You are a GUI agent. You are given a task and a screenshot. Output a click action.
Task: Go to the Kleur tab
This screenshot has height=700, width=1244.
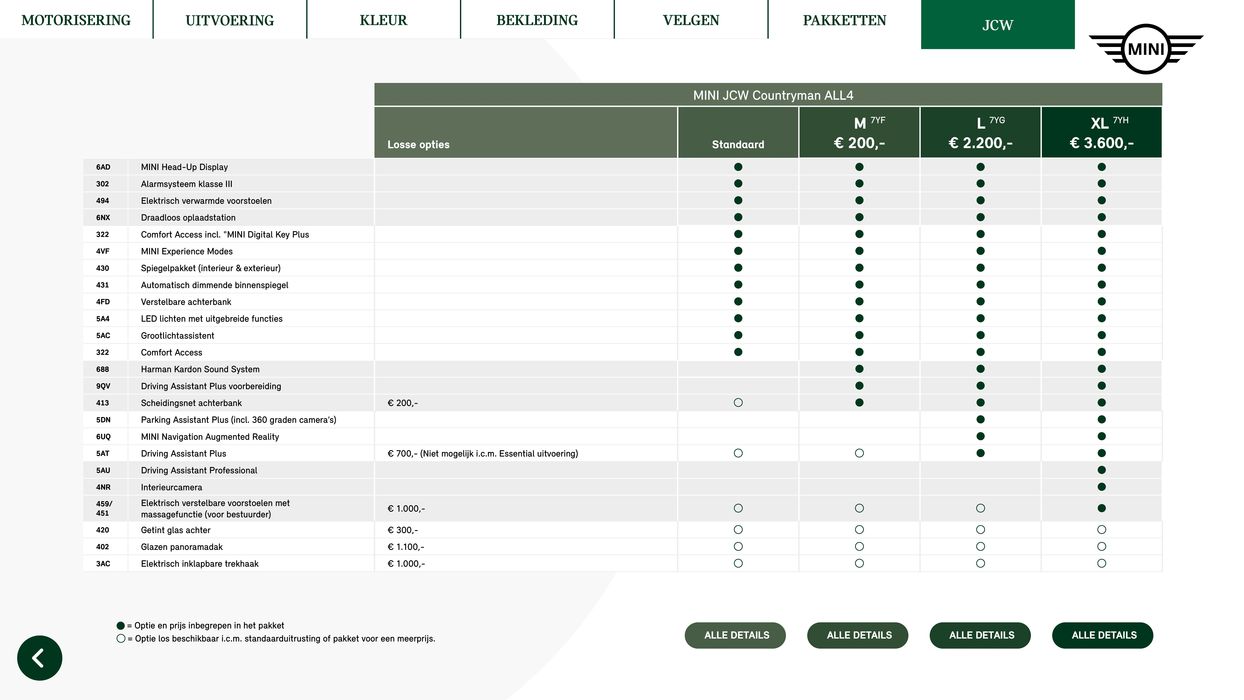[383, 20]
